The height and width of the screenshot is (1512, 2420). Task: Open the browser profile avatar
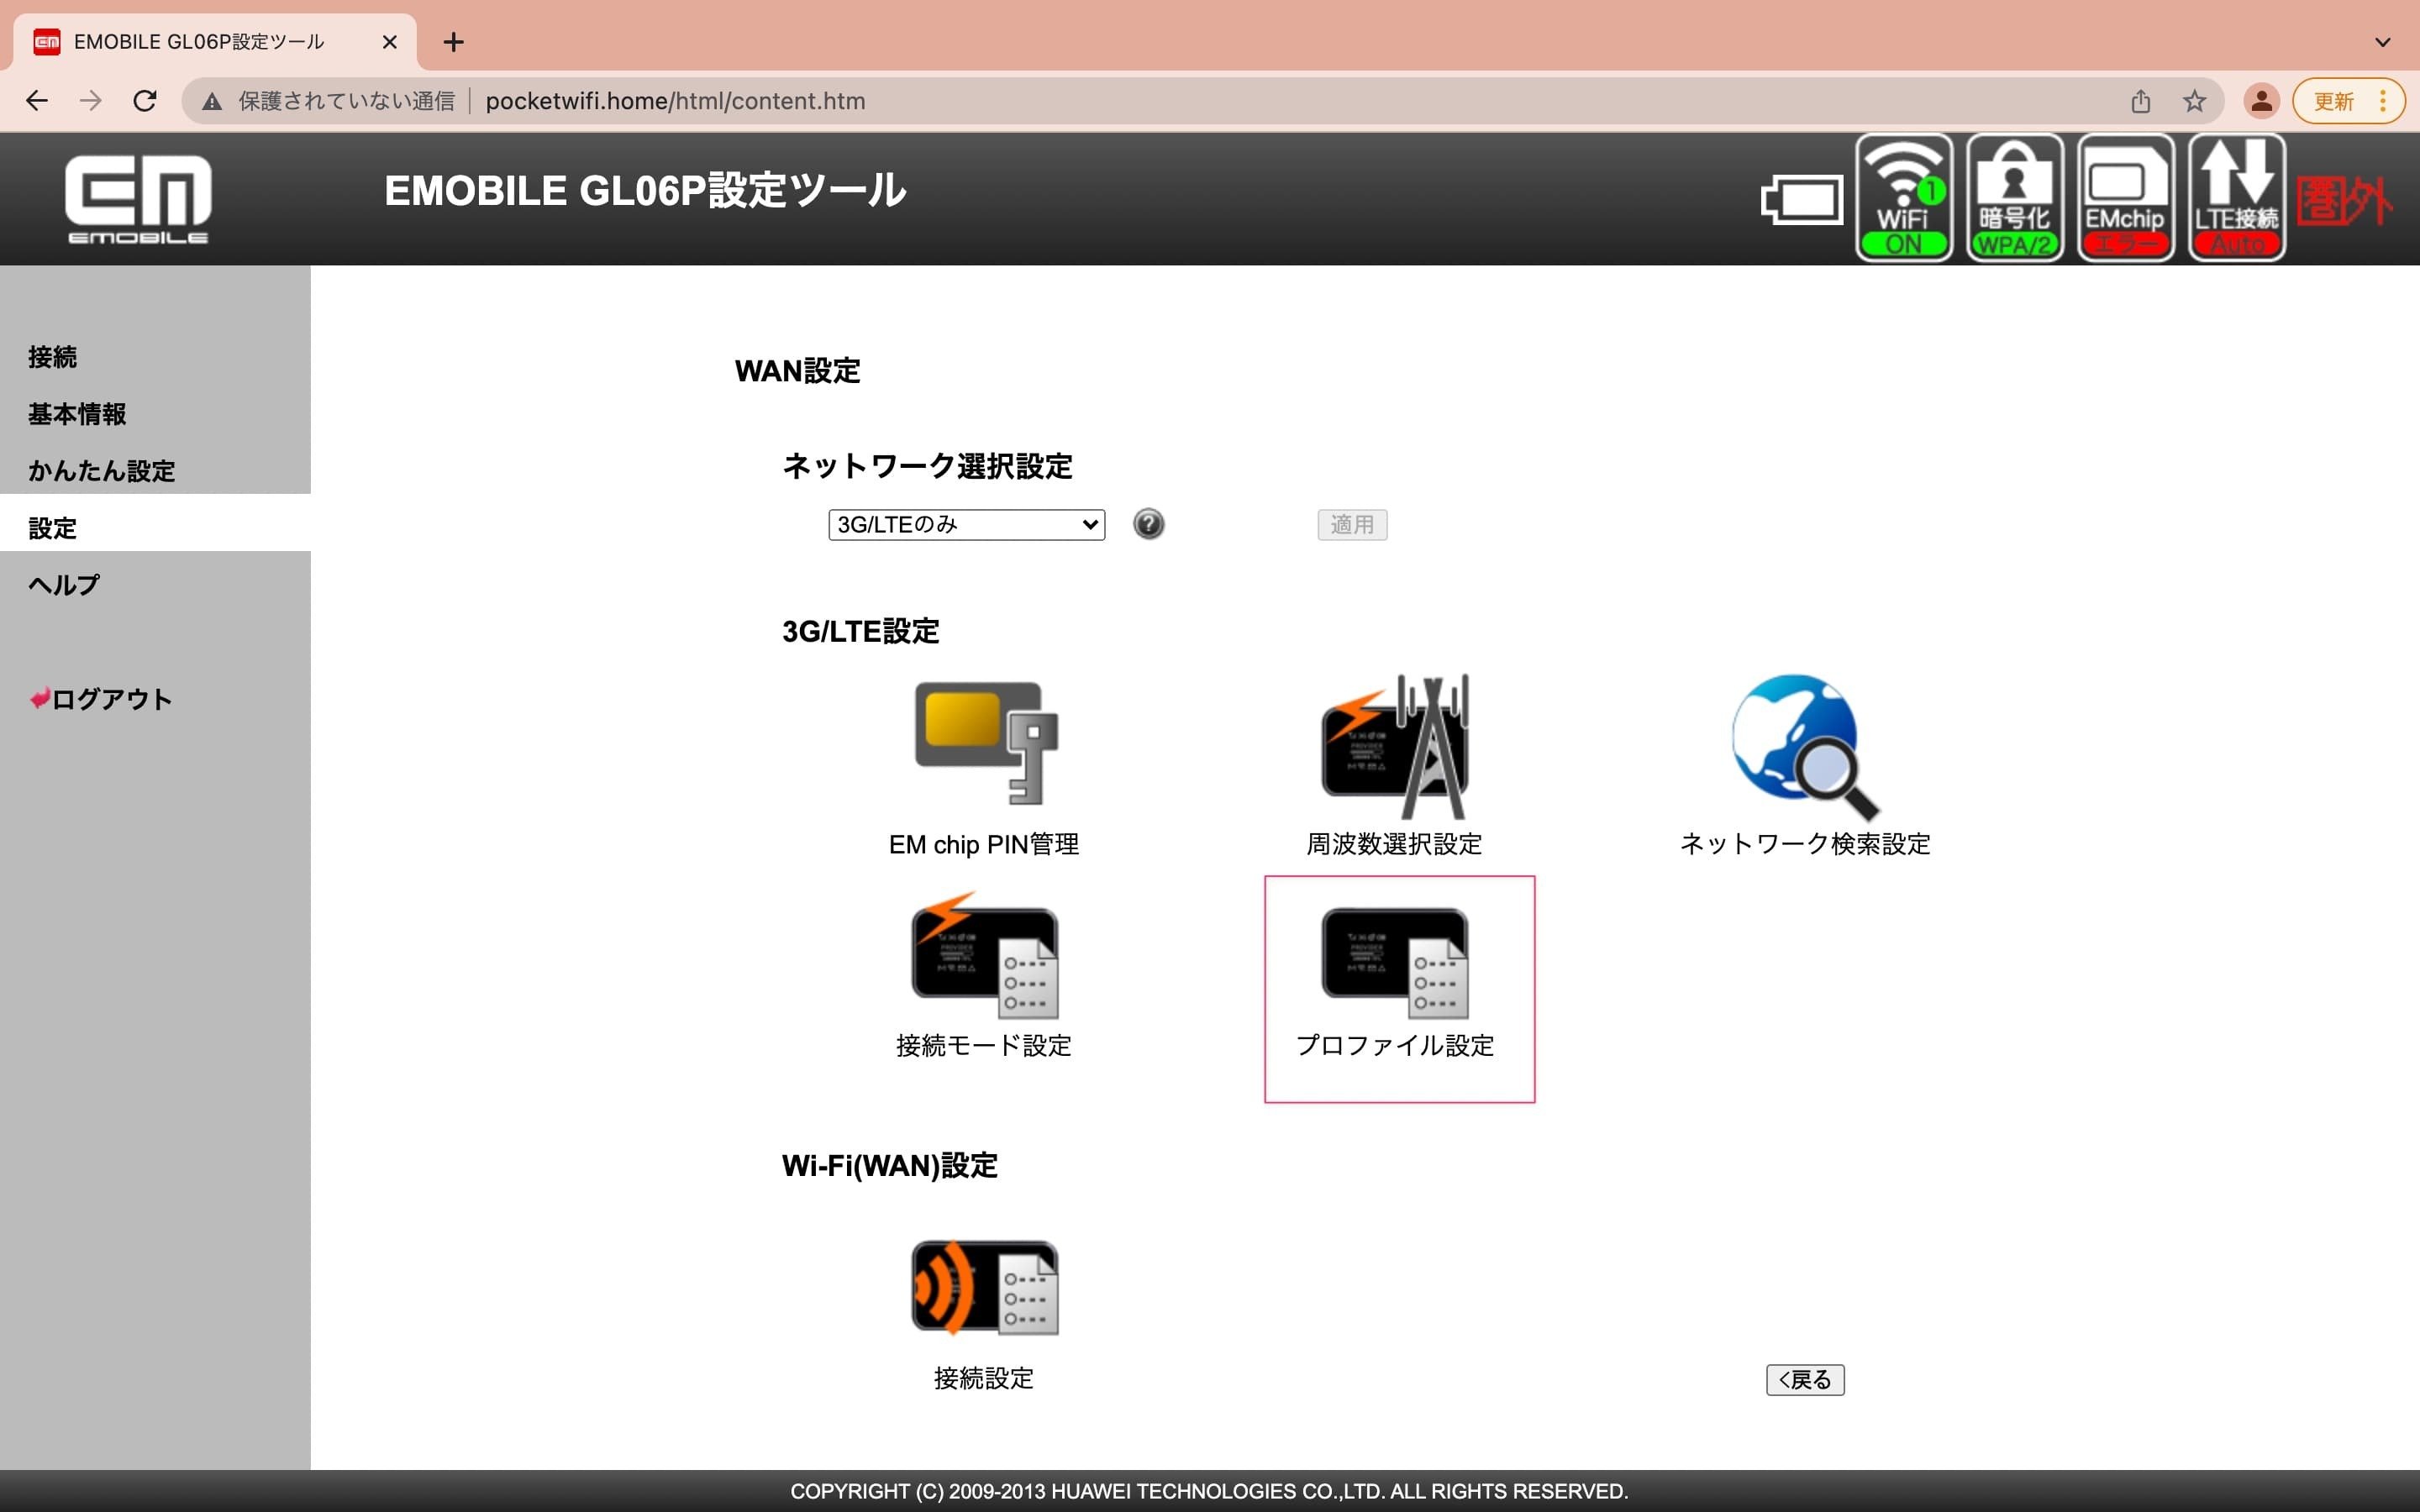pos(2261,101)
